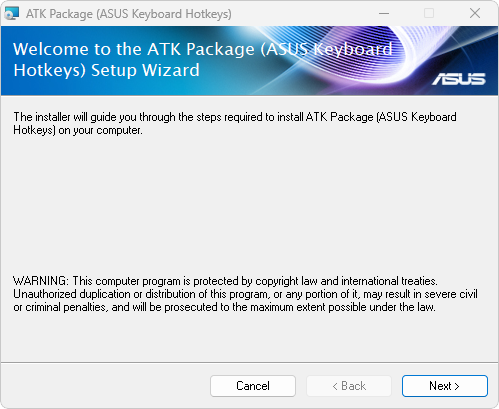Click the "Unauthorized duplication" line of the copyright notice
This screenshot has height=409, width=499.
point(245,294)
